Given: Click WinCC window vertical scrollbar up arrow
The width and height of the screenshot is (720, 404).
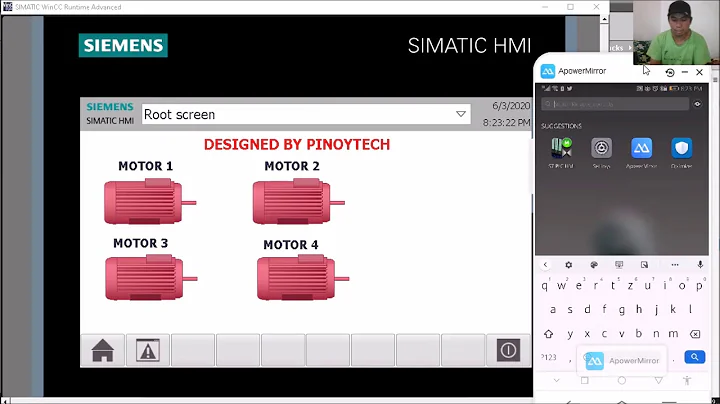Looking at the screenshot, I should coord(604,19).
